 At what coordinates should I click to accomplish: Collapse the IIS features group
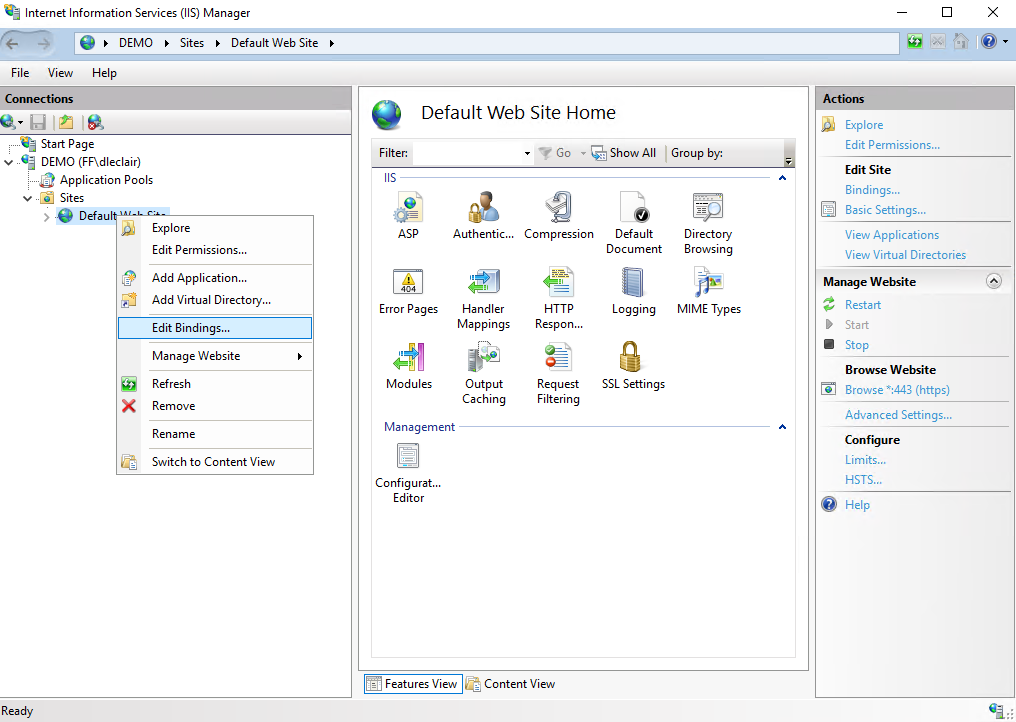point(782,178)
